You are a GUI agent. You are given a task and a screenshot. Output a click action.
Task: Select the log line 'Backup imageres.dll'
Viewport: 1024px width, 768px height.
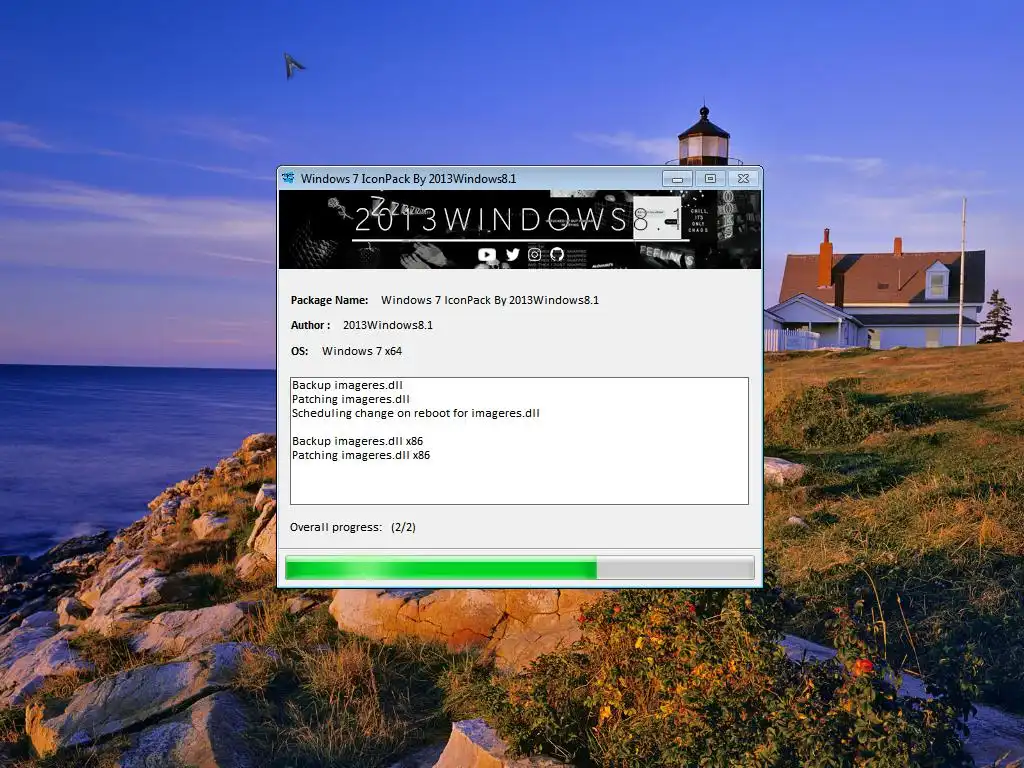[x=347, y=385]
